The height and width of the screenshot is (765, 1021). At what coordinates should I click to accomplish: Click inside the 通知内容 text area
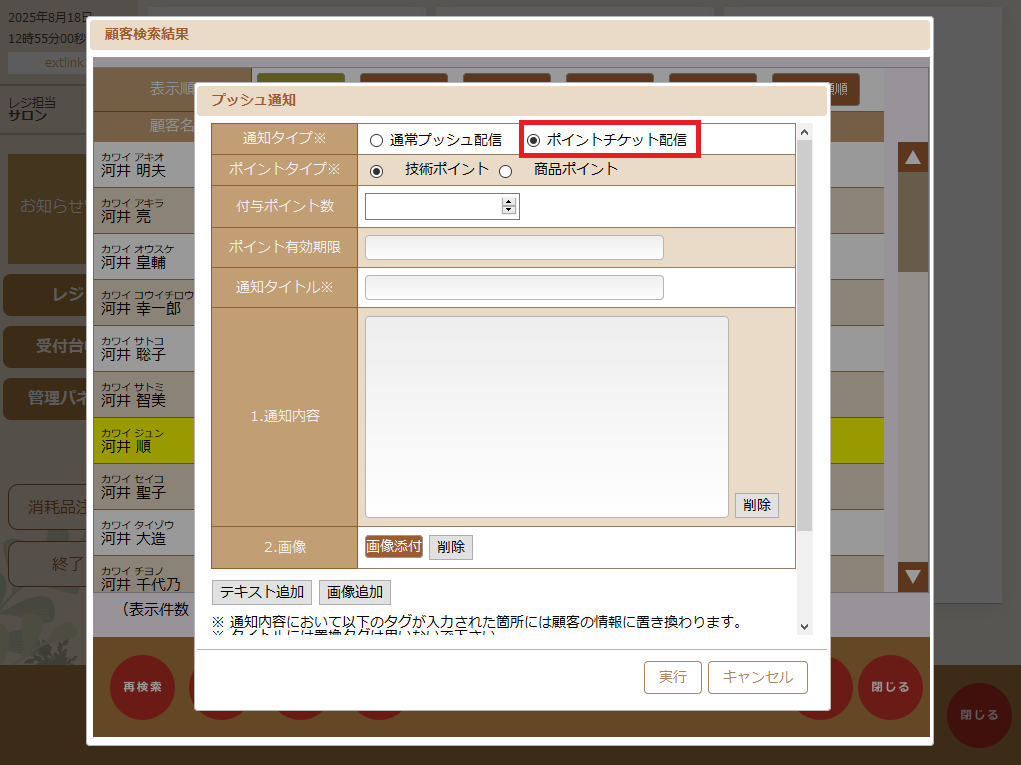(546, 416)
